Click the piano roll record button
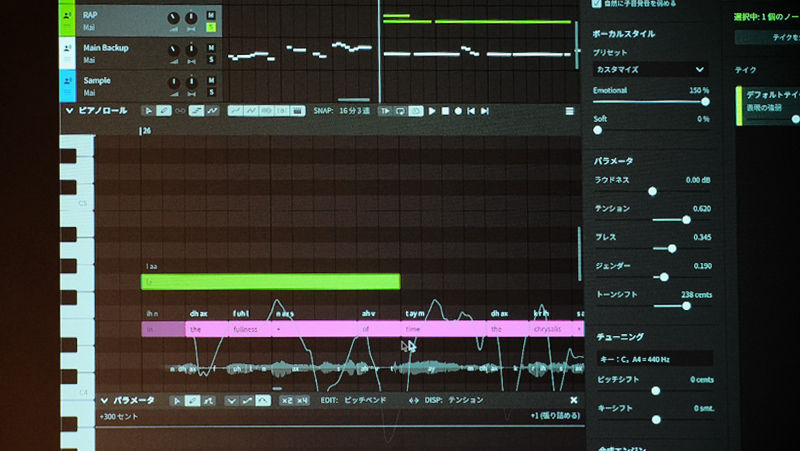This screenshot has height=451, width=800. click(458, 111)
